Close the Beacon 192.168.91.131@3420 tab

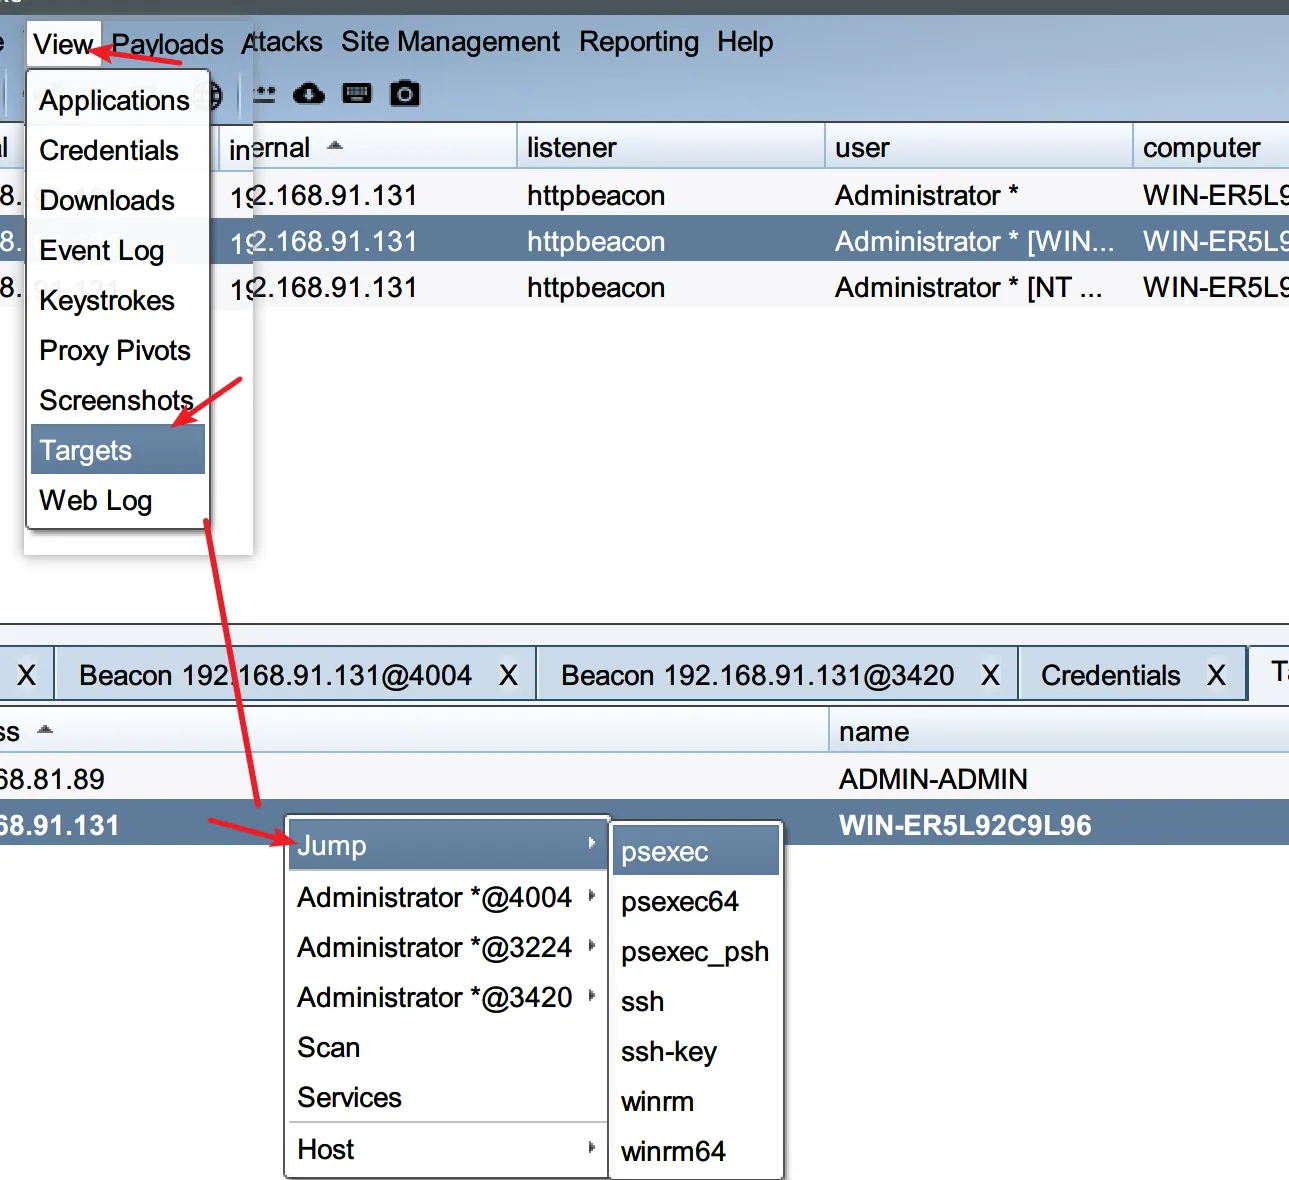990,676
